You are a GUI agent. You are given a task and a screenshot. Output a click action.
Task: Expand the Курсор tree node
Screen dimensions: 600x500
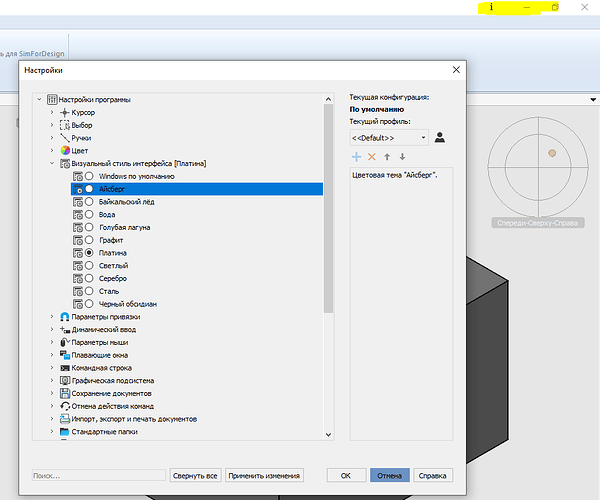(52, 112)
